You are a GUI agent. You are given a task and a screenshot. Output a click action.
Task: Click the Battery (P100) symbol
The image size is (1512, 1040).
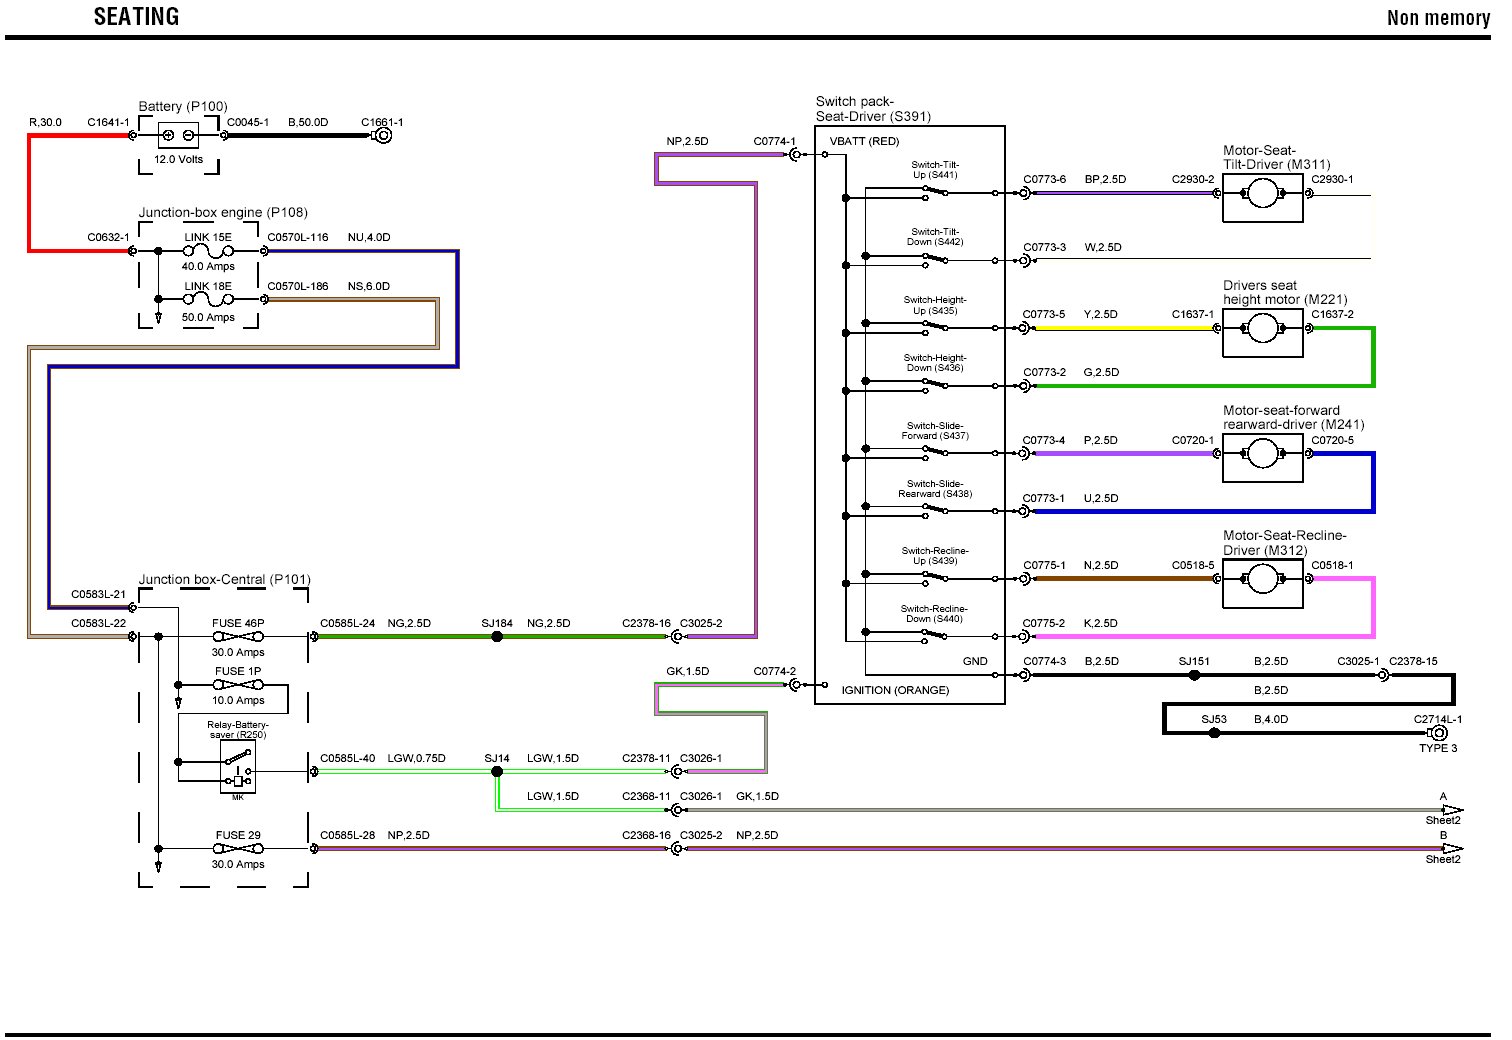pyautogui.click(x=178, y=136)
